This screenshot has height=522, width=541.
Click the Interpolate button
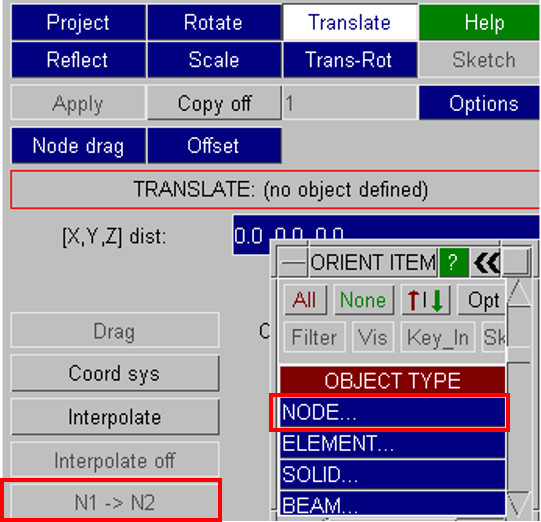point(115,417)
